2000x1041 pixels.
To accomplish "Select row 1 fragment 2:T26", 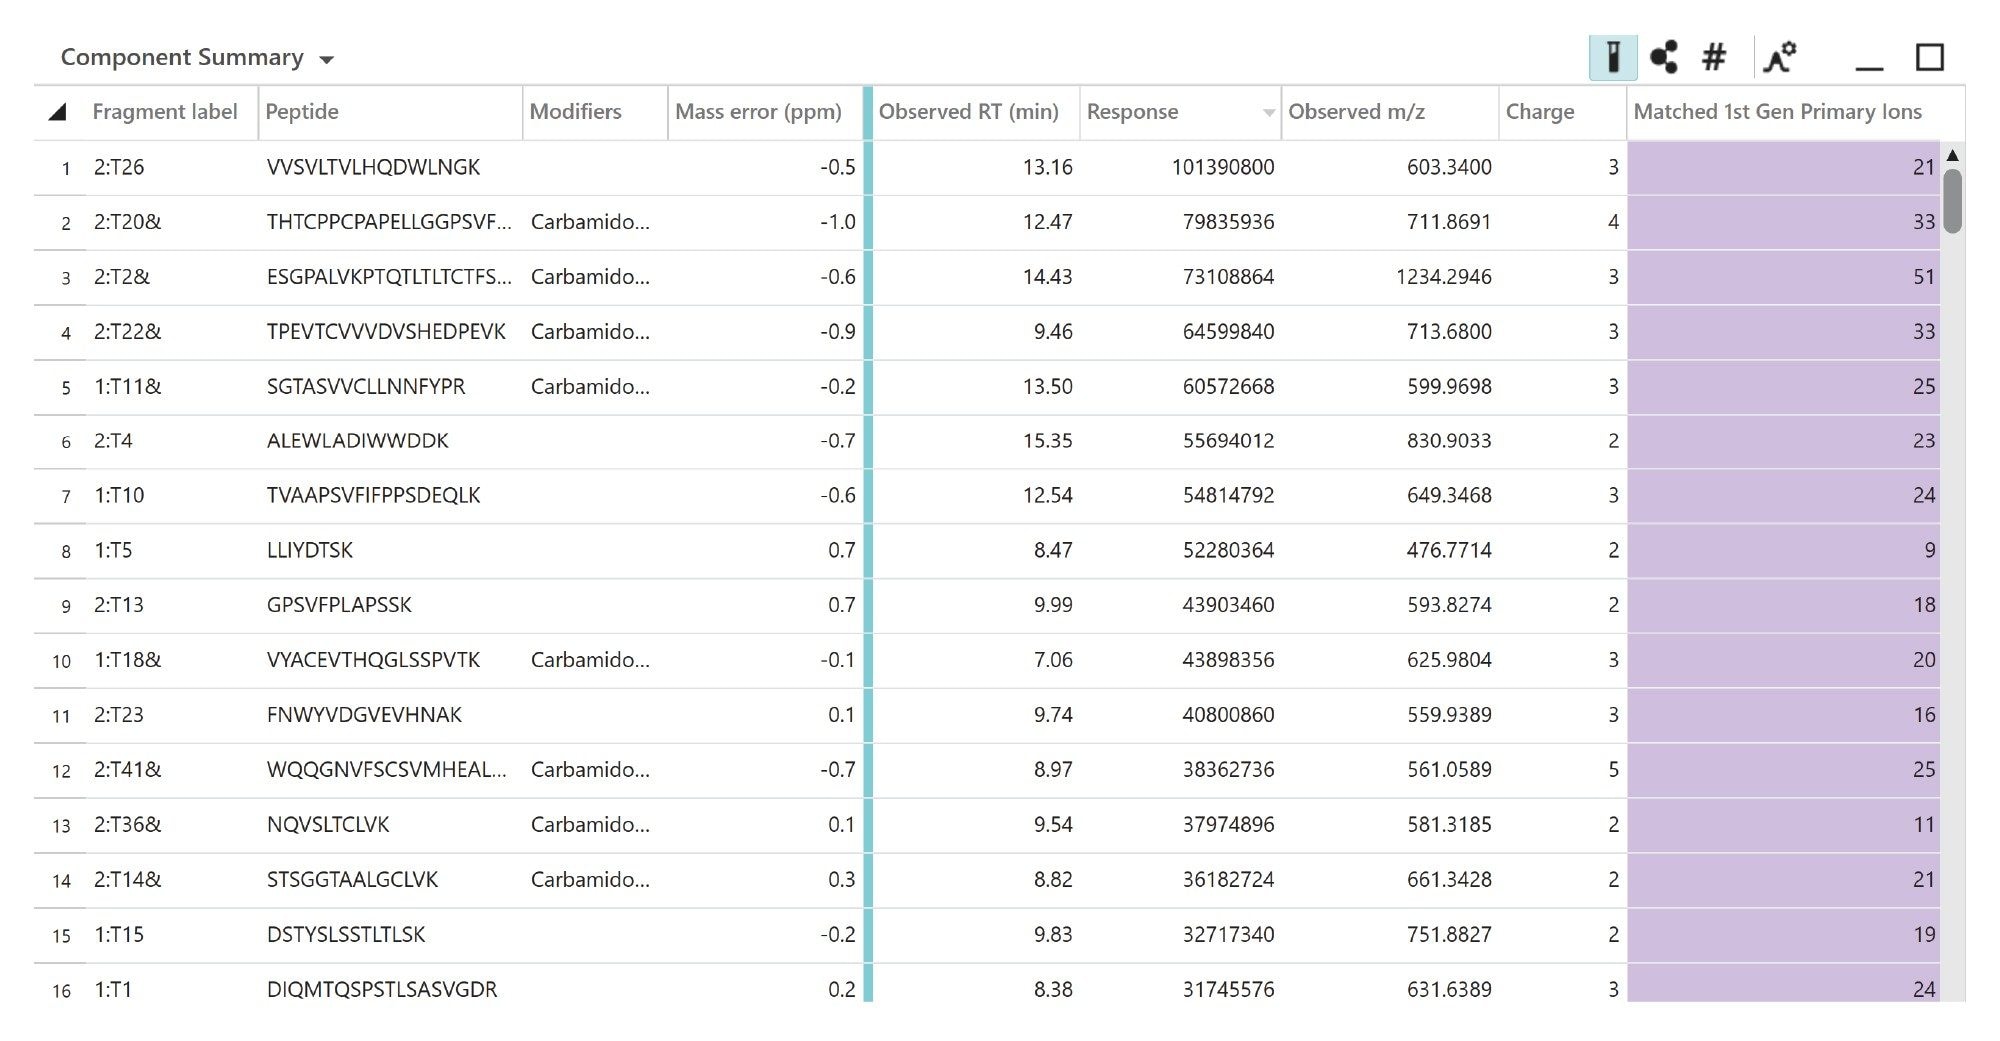I will 119,167.
